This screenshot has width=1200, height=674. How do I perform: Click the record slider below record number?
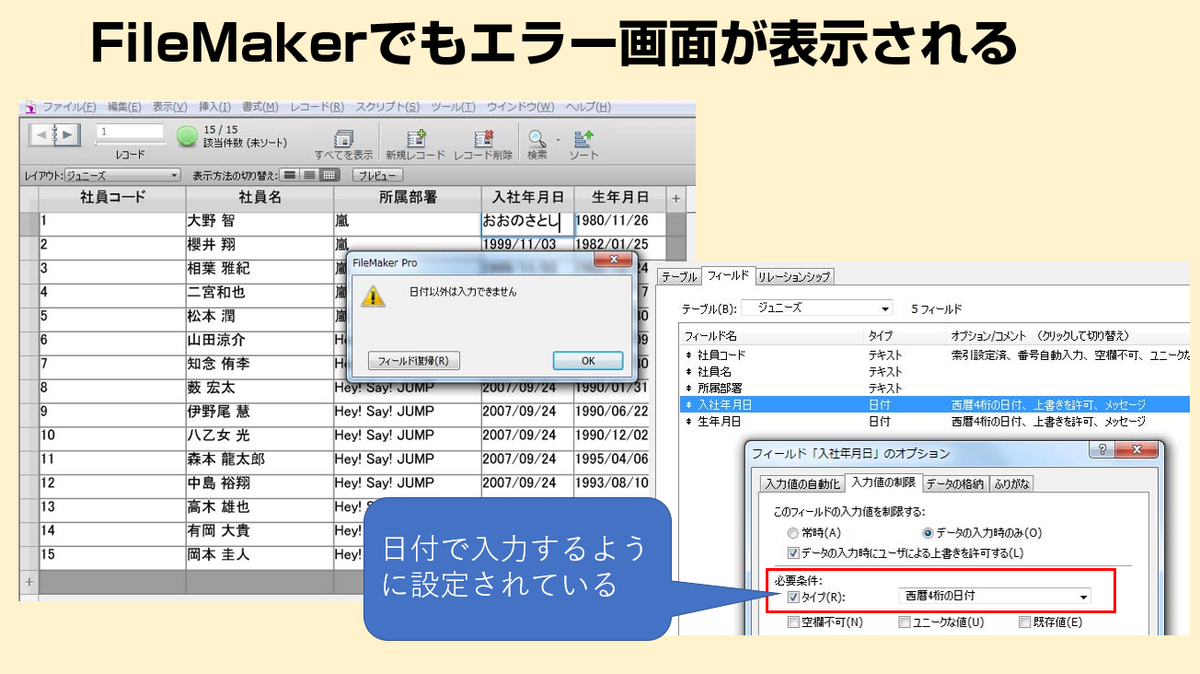(x=130, y=144)
